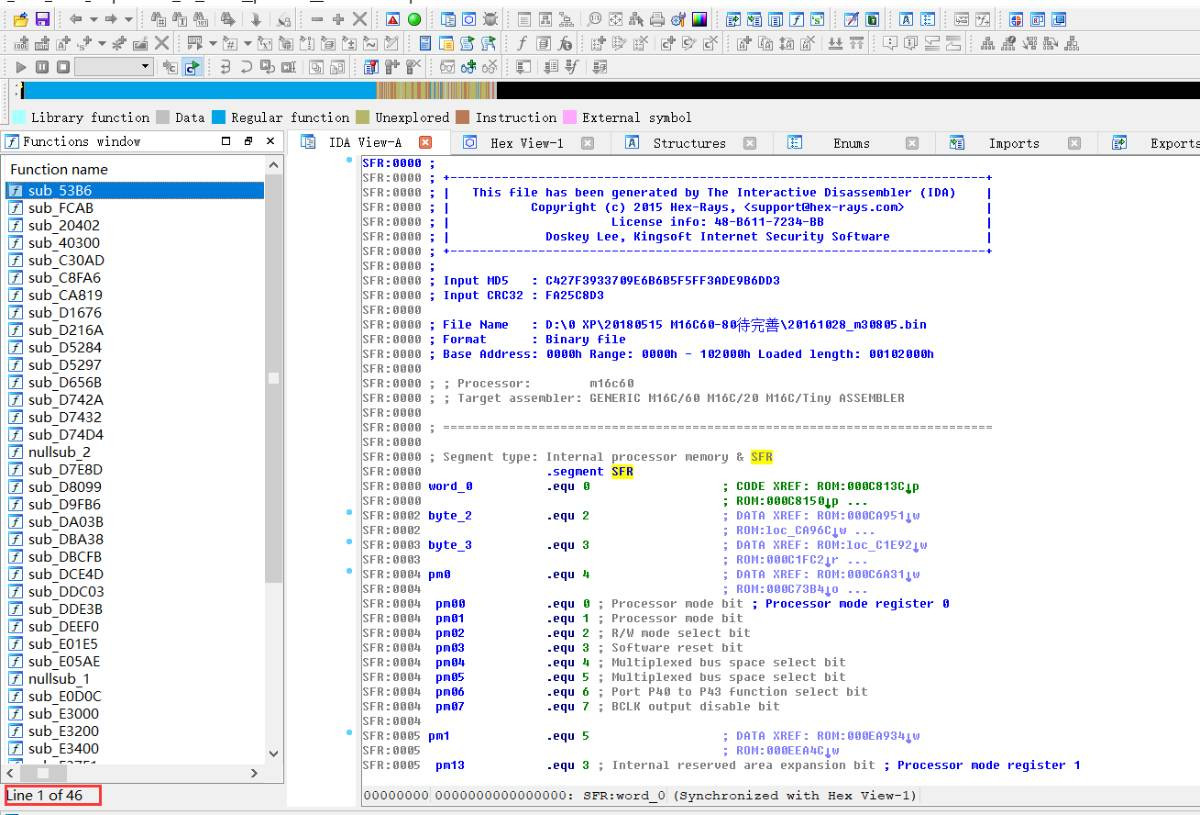Screen dimensions: 1200x815
Task: Open the forward navigation history dropdown arrow
Action: (128, 19)
